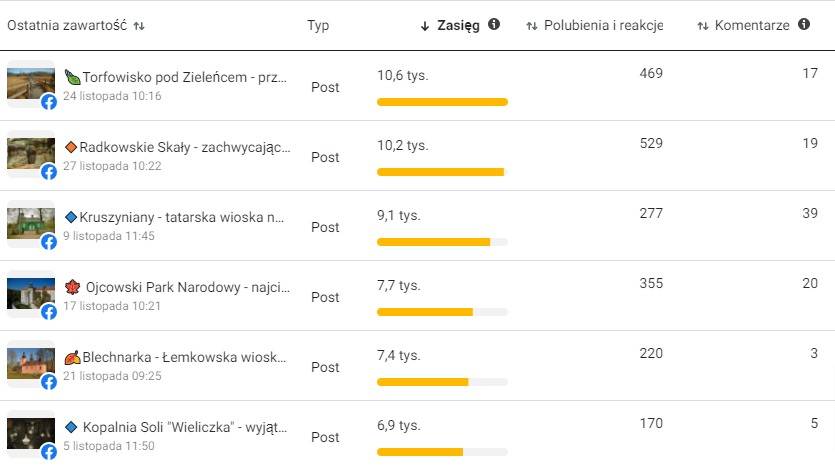Image resolution: width=835 pixels, height=470 pixels.
Task: Click the Ojcowski Park Narodowy thumbnail image
Action: click(31, 293)
